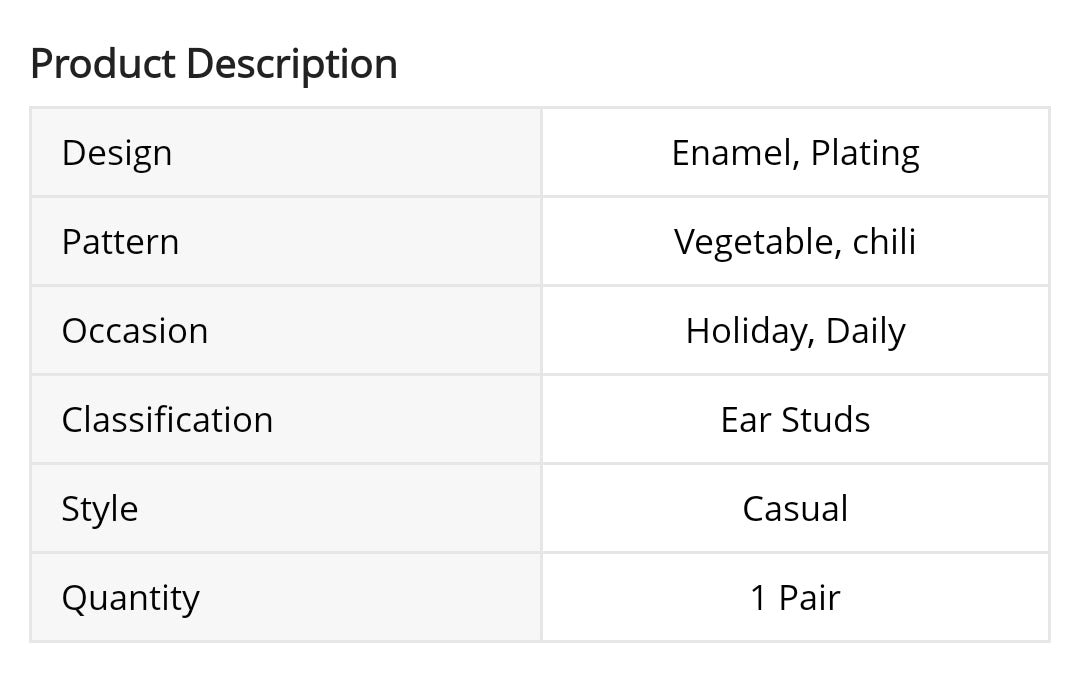This screenshot has height=677, width=1080.
Task: Click the word Description in the heading
Action: click(x=292, y=64)
